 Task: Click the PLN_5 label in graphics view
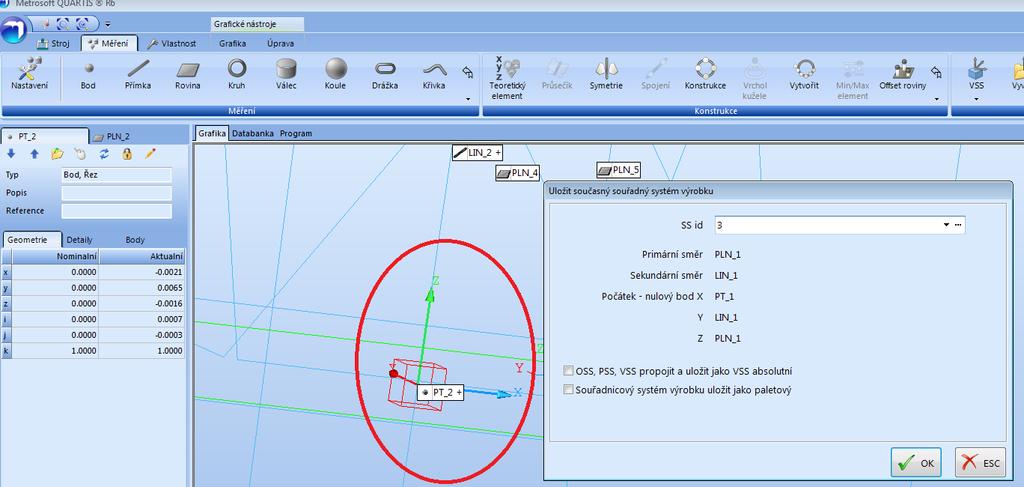tap(618, 170)
